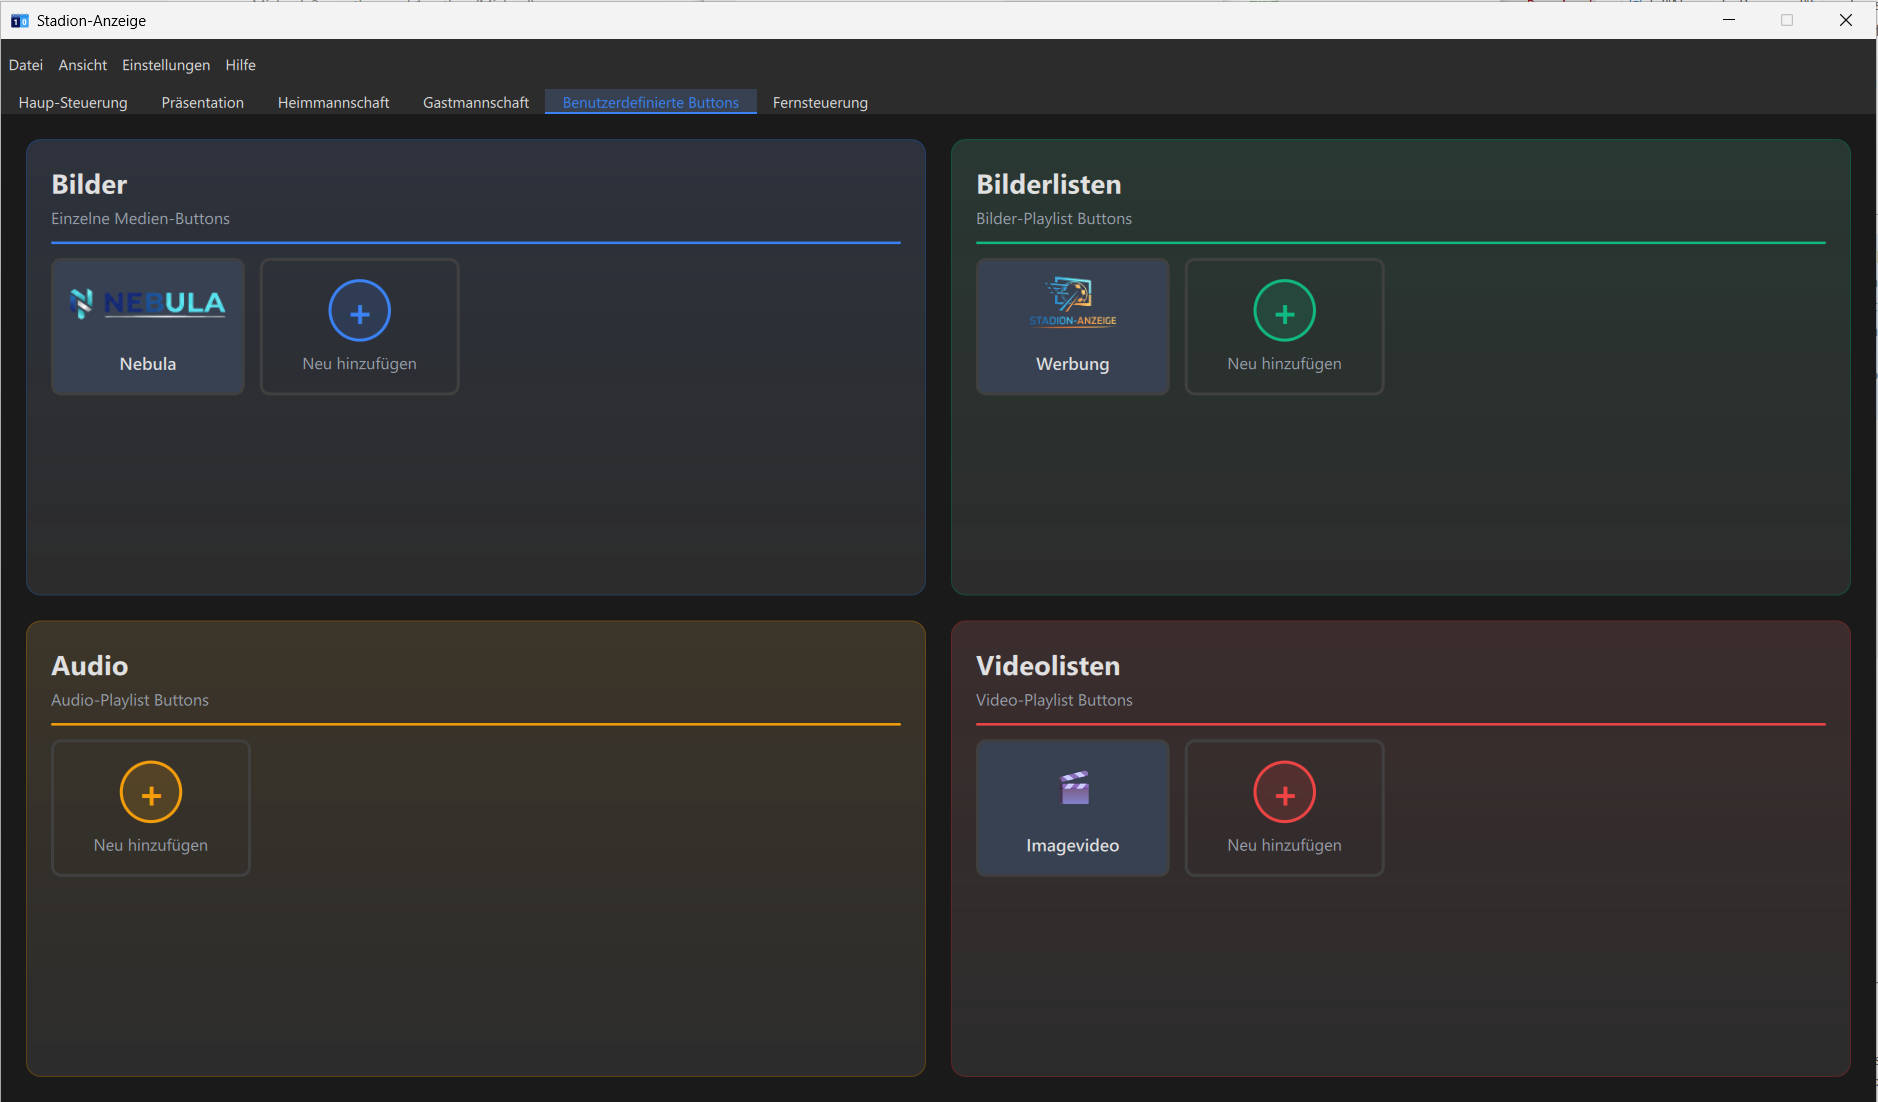
Task: Click the blue plus icon in Bilder
Action: (359, 311)
